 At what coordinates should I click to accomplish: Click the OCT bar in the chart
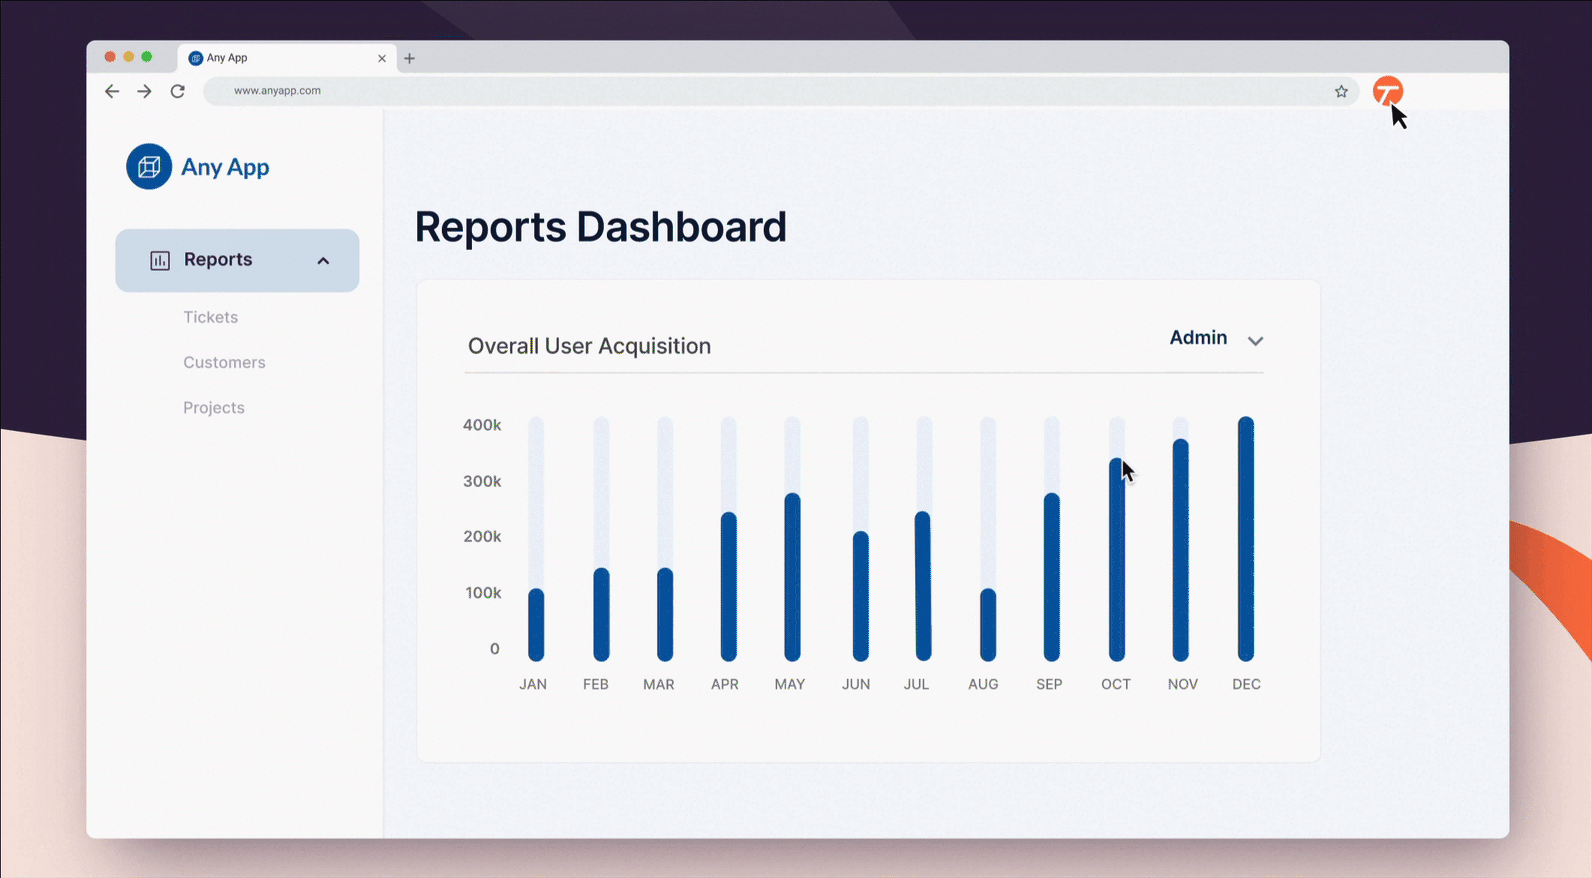(1116, 560)
